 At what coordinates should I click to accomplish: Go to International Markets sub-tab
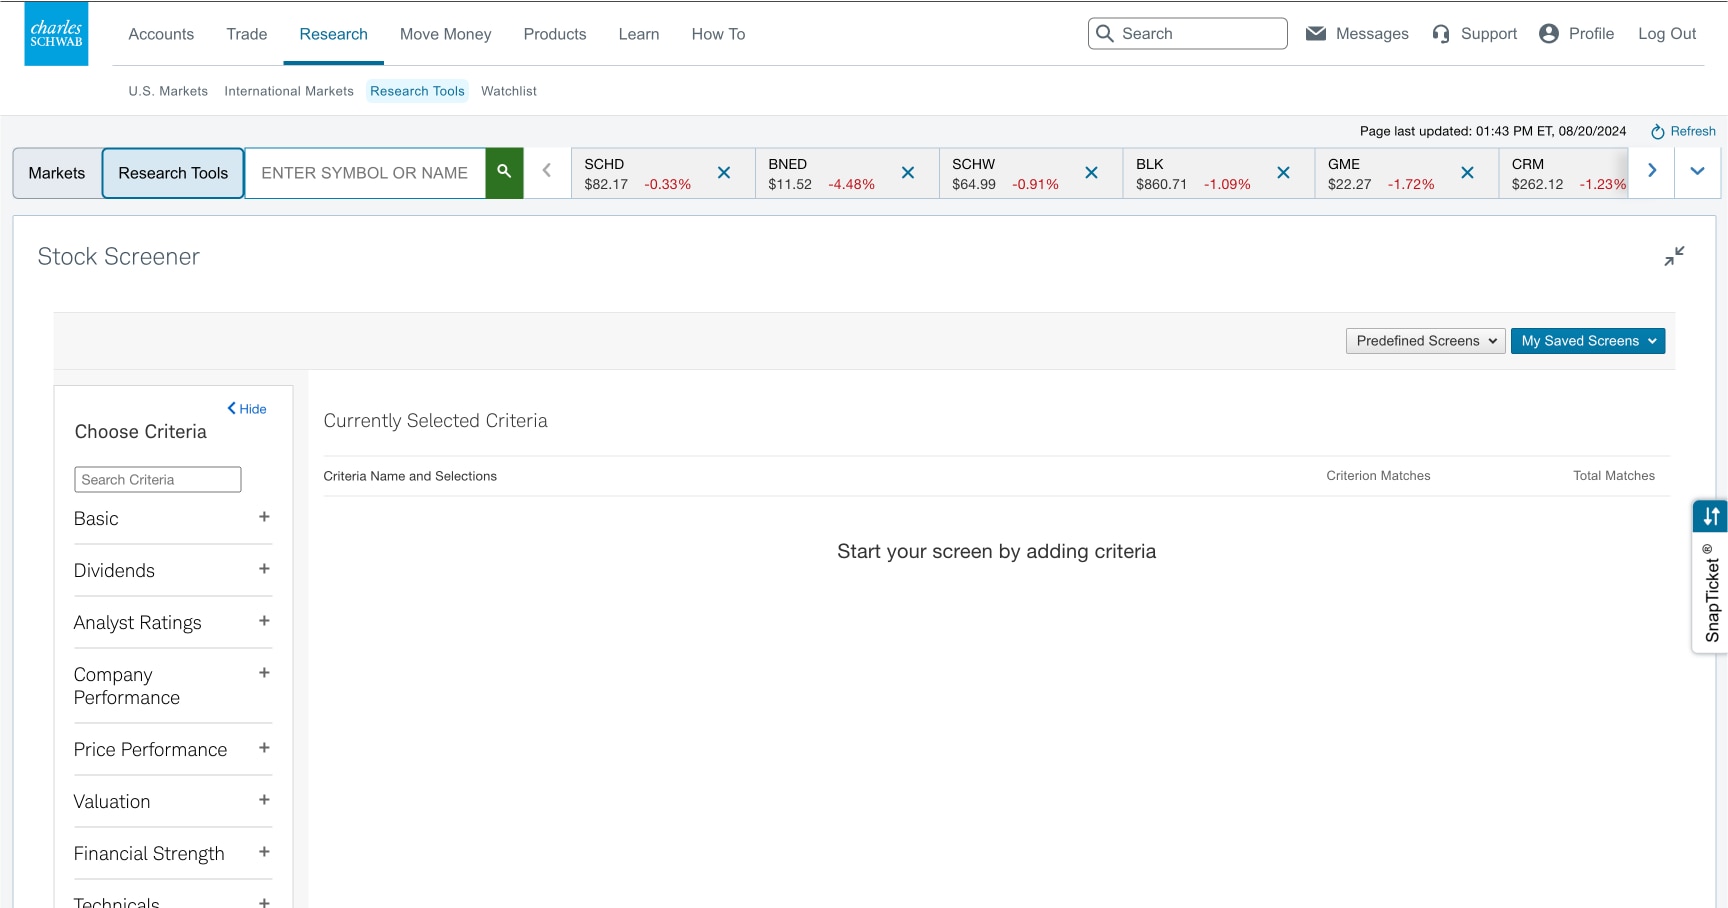pos(289,91)
